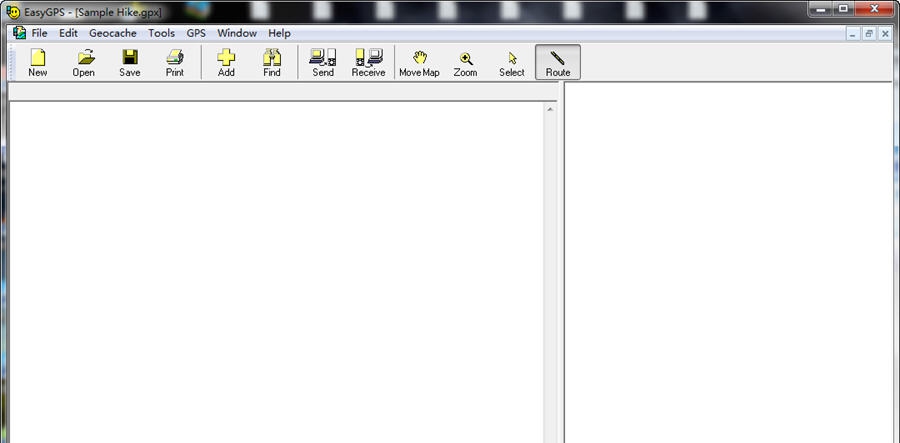Screen dimensions: 900x443
Task: Minimize the EasyGPS application window
Action: pyautogui.click(x=821, y=9)
